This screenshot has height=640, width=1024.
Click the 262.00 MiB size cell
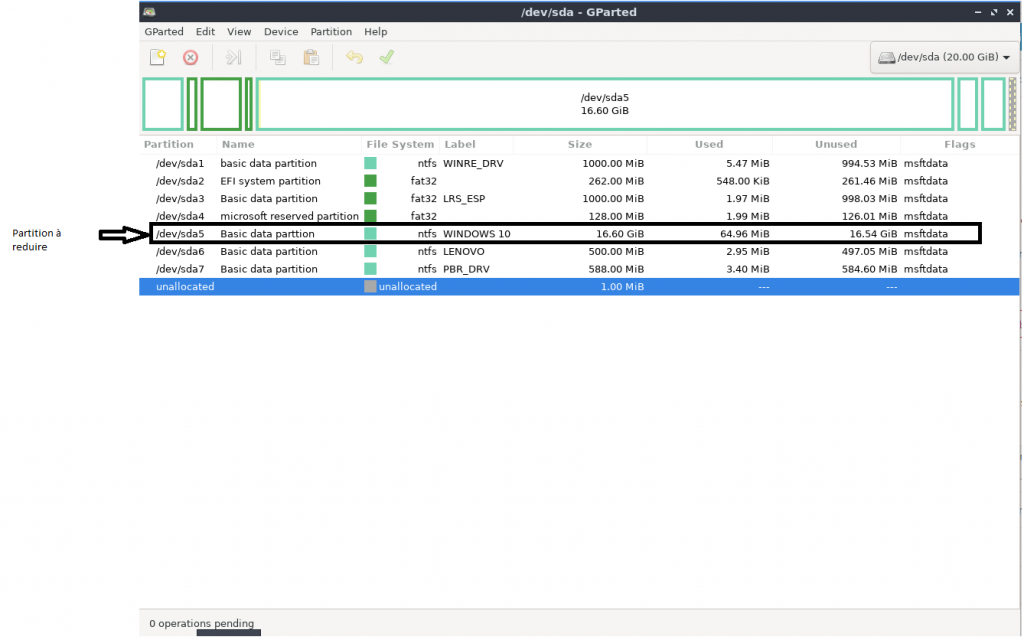(615, 181)
